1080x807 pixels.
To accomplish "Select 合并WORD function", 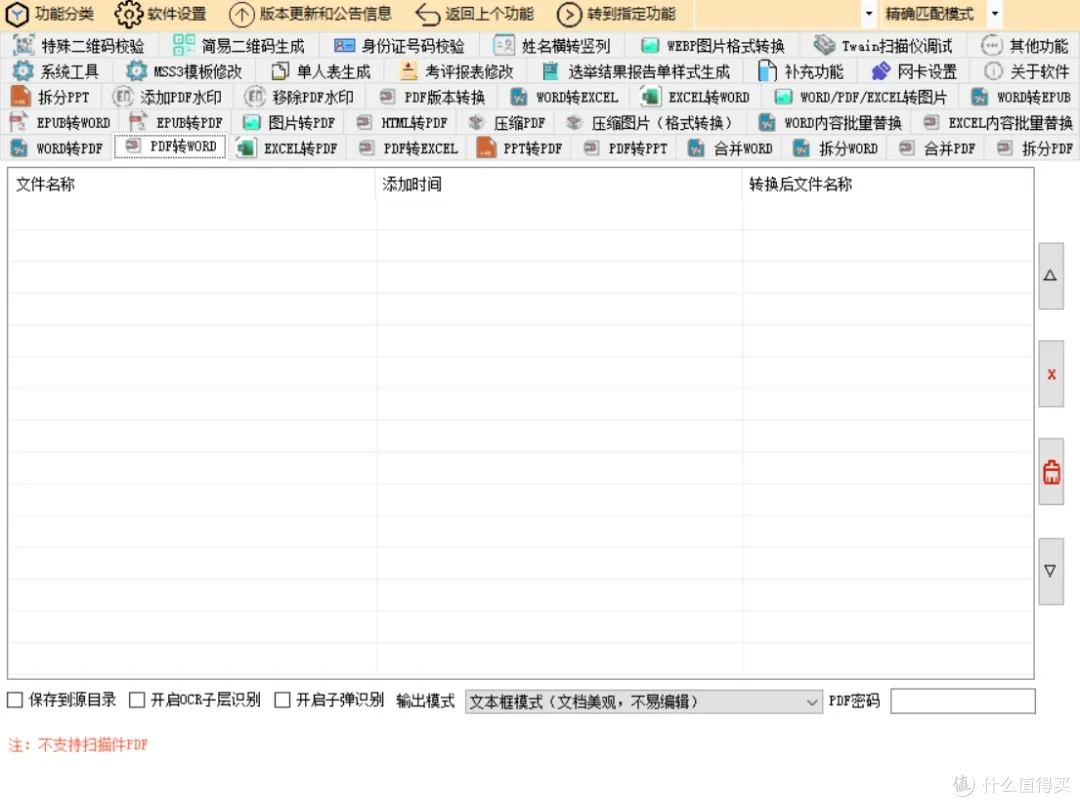I will coord(731,148).
